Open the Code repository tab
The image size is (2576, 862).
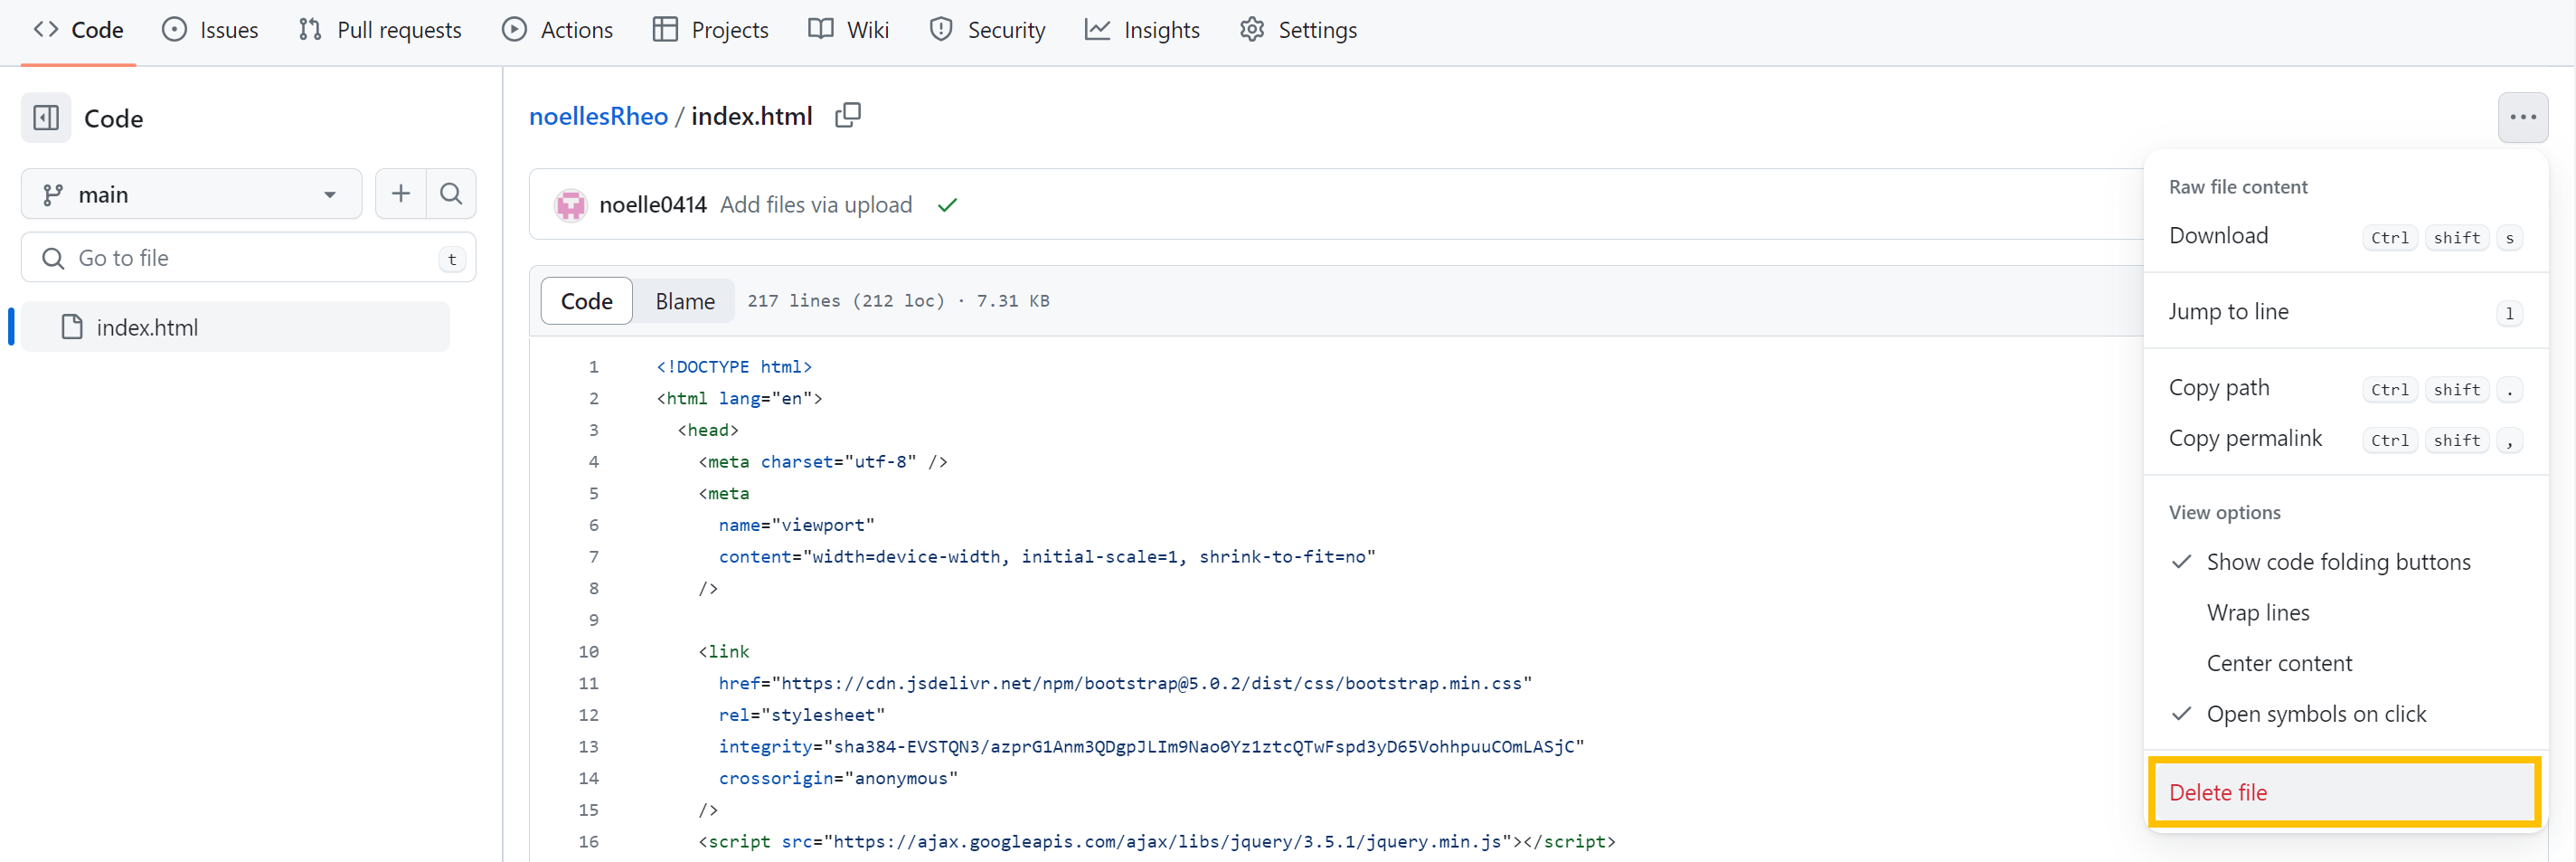click(x=78, y=30)
